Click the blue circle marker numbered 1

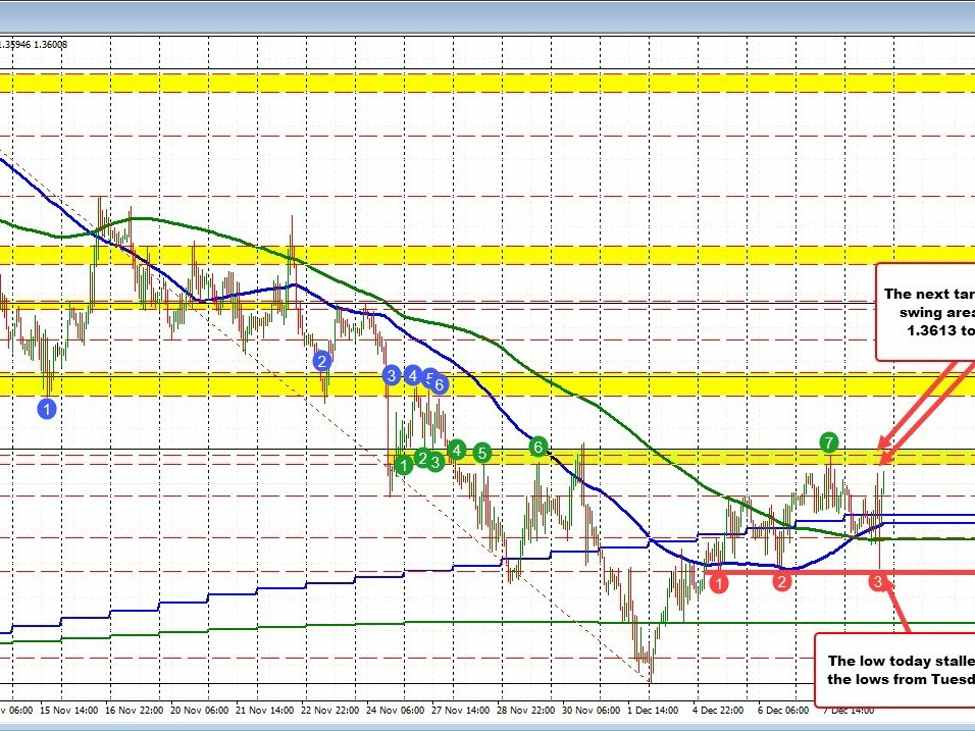pos(47,407)
